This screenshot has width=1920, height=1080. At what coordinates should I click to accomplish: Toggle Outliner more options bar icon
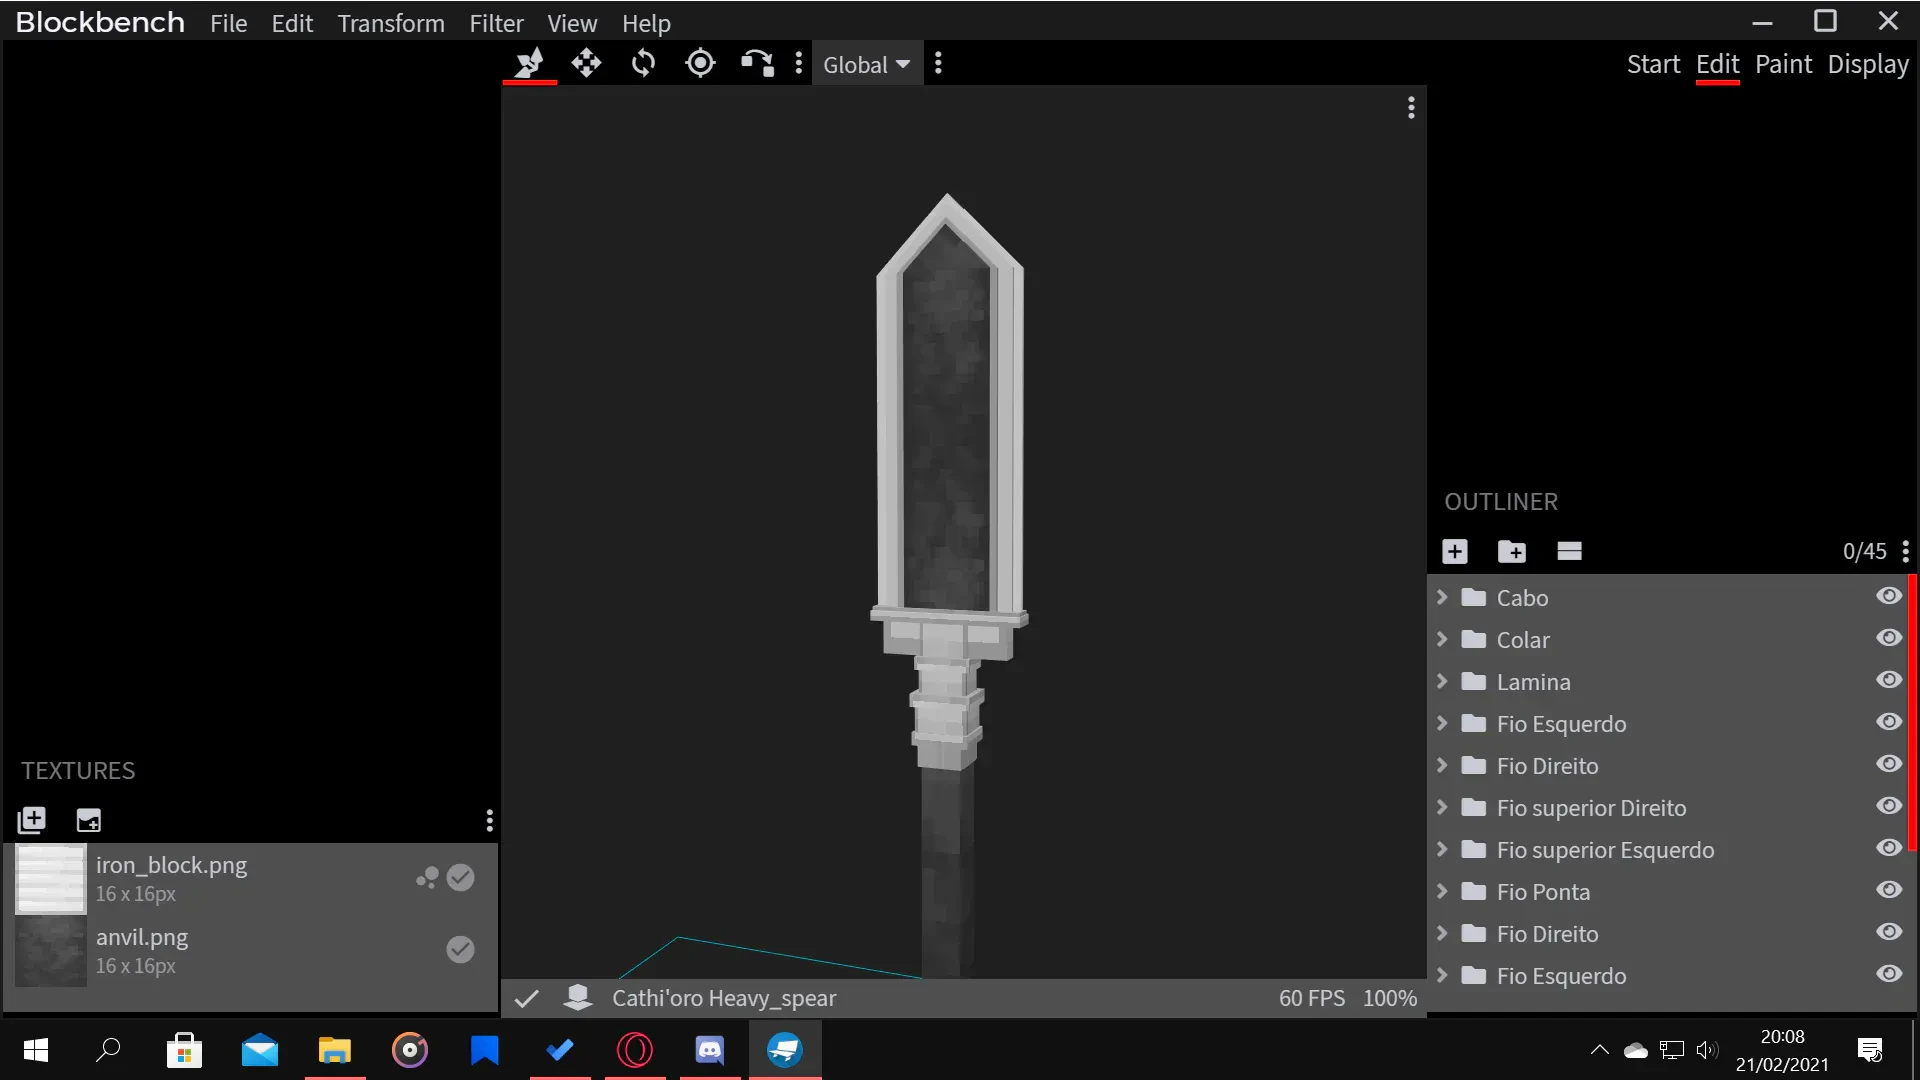point(1569,551)
